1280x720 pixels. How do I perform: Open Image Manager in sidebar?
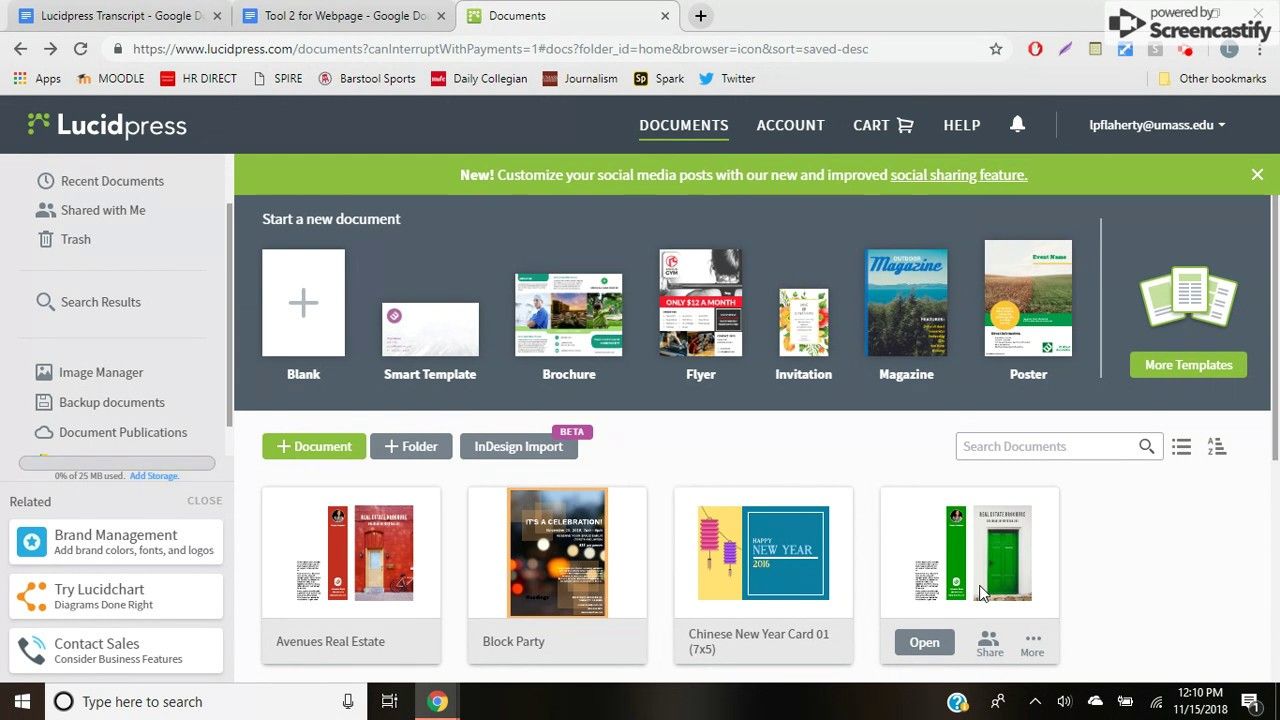point(100,372)
